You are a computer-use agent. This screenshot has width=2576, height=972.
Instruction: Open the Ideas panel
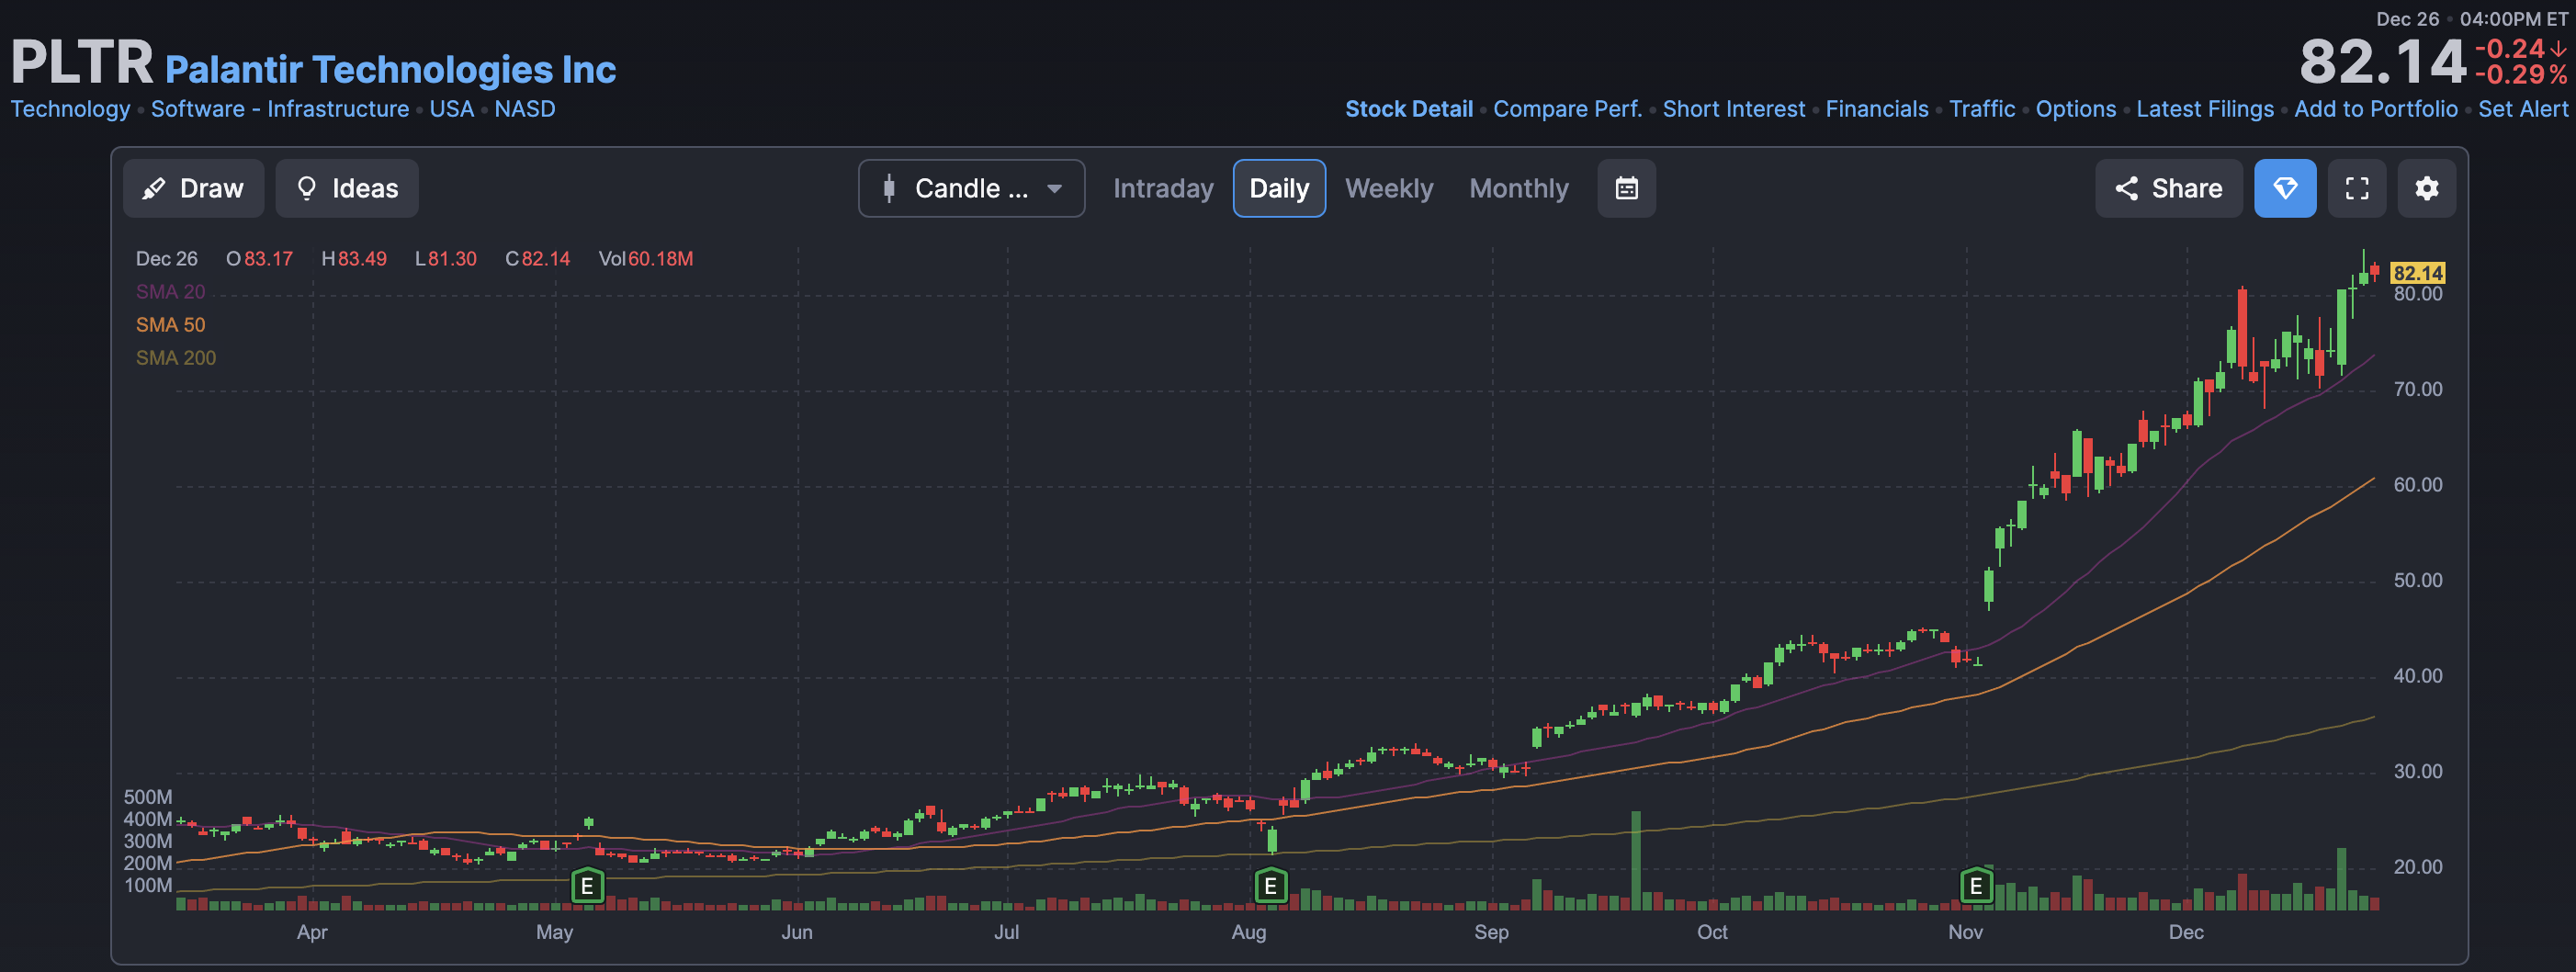click(346, 188)
